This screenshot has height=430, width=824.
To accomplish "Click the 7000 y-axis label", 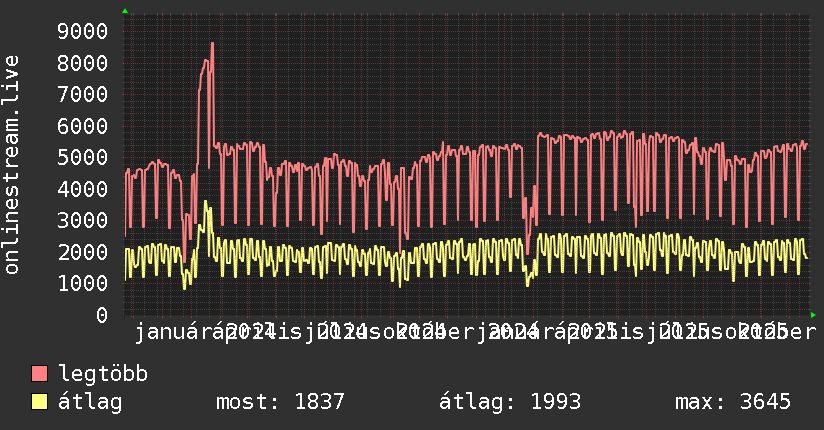I will 83,95.
